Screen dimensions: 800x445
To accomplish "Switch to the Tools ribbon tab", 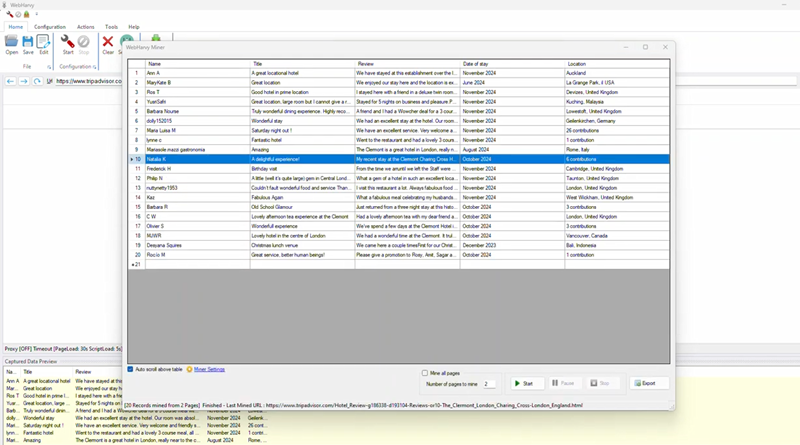I will [111, 27].
